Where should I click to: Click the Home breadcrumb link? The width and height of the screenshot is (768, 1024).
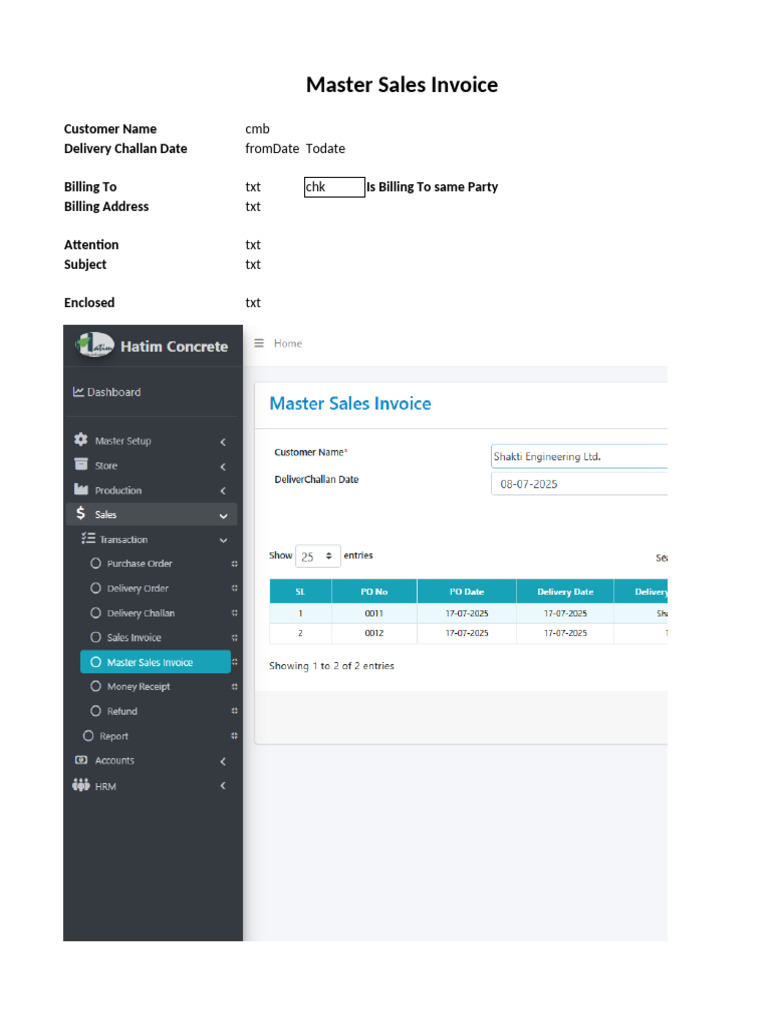click(x=287, y=343)
